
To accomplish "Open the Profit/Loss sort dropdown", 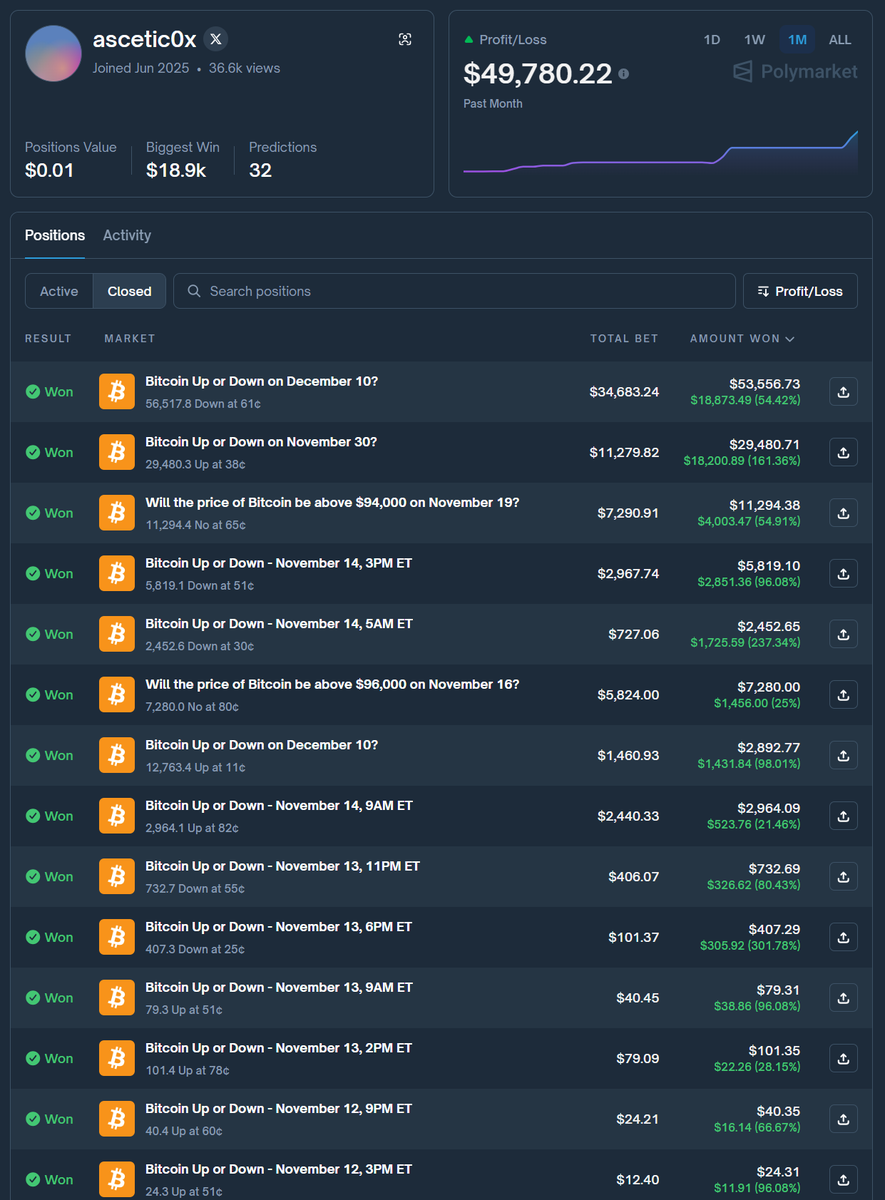I will coord(800,291).
